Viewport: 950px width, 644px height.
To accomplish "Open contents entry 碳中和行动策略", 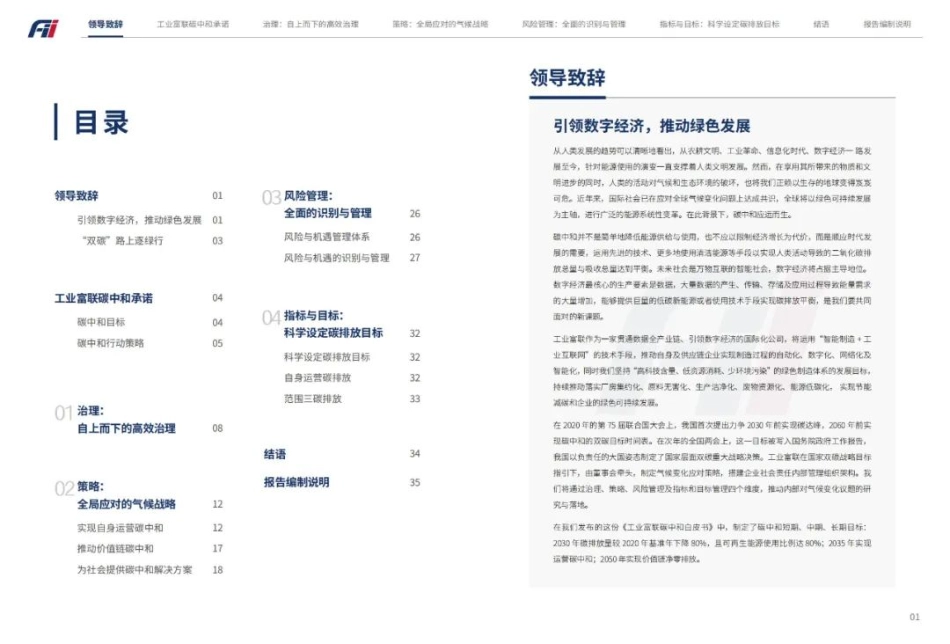I will pyautogui.click(x=110, y=343).
